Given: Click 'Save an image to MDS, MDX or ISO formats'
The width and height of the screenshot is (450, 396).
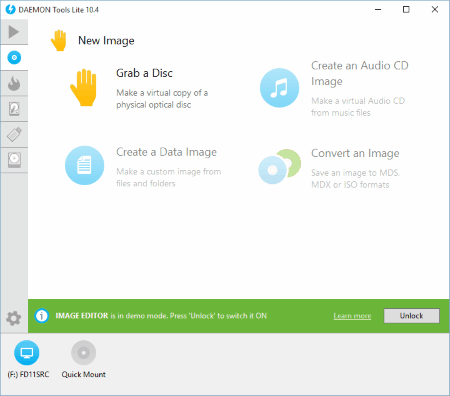Looking at the screenshot, I should [355, 179].
